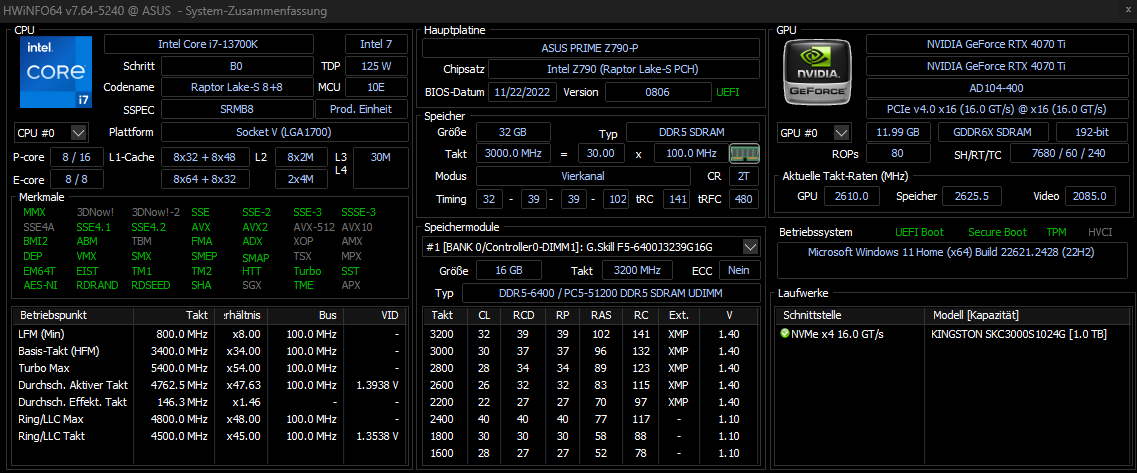Click the Prod. Einheit field
Viewport: 1137px width, 473px height.
[361, 110]
